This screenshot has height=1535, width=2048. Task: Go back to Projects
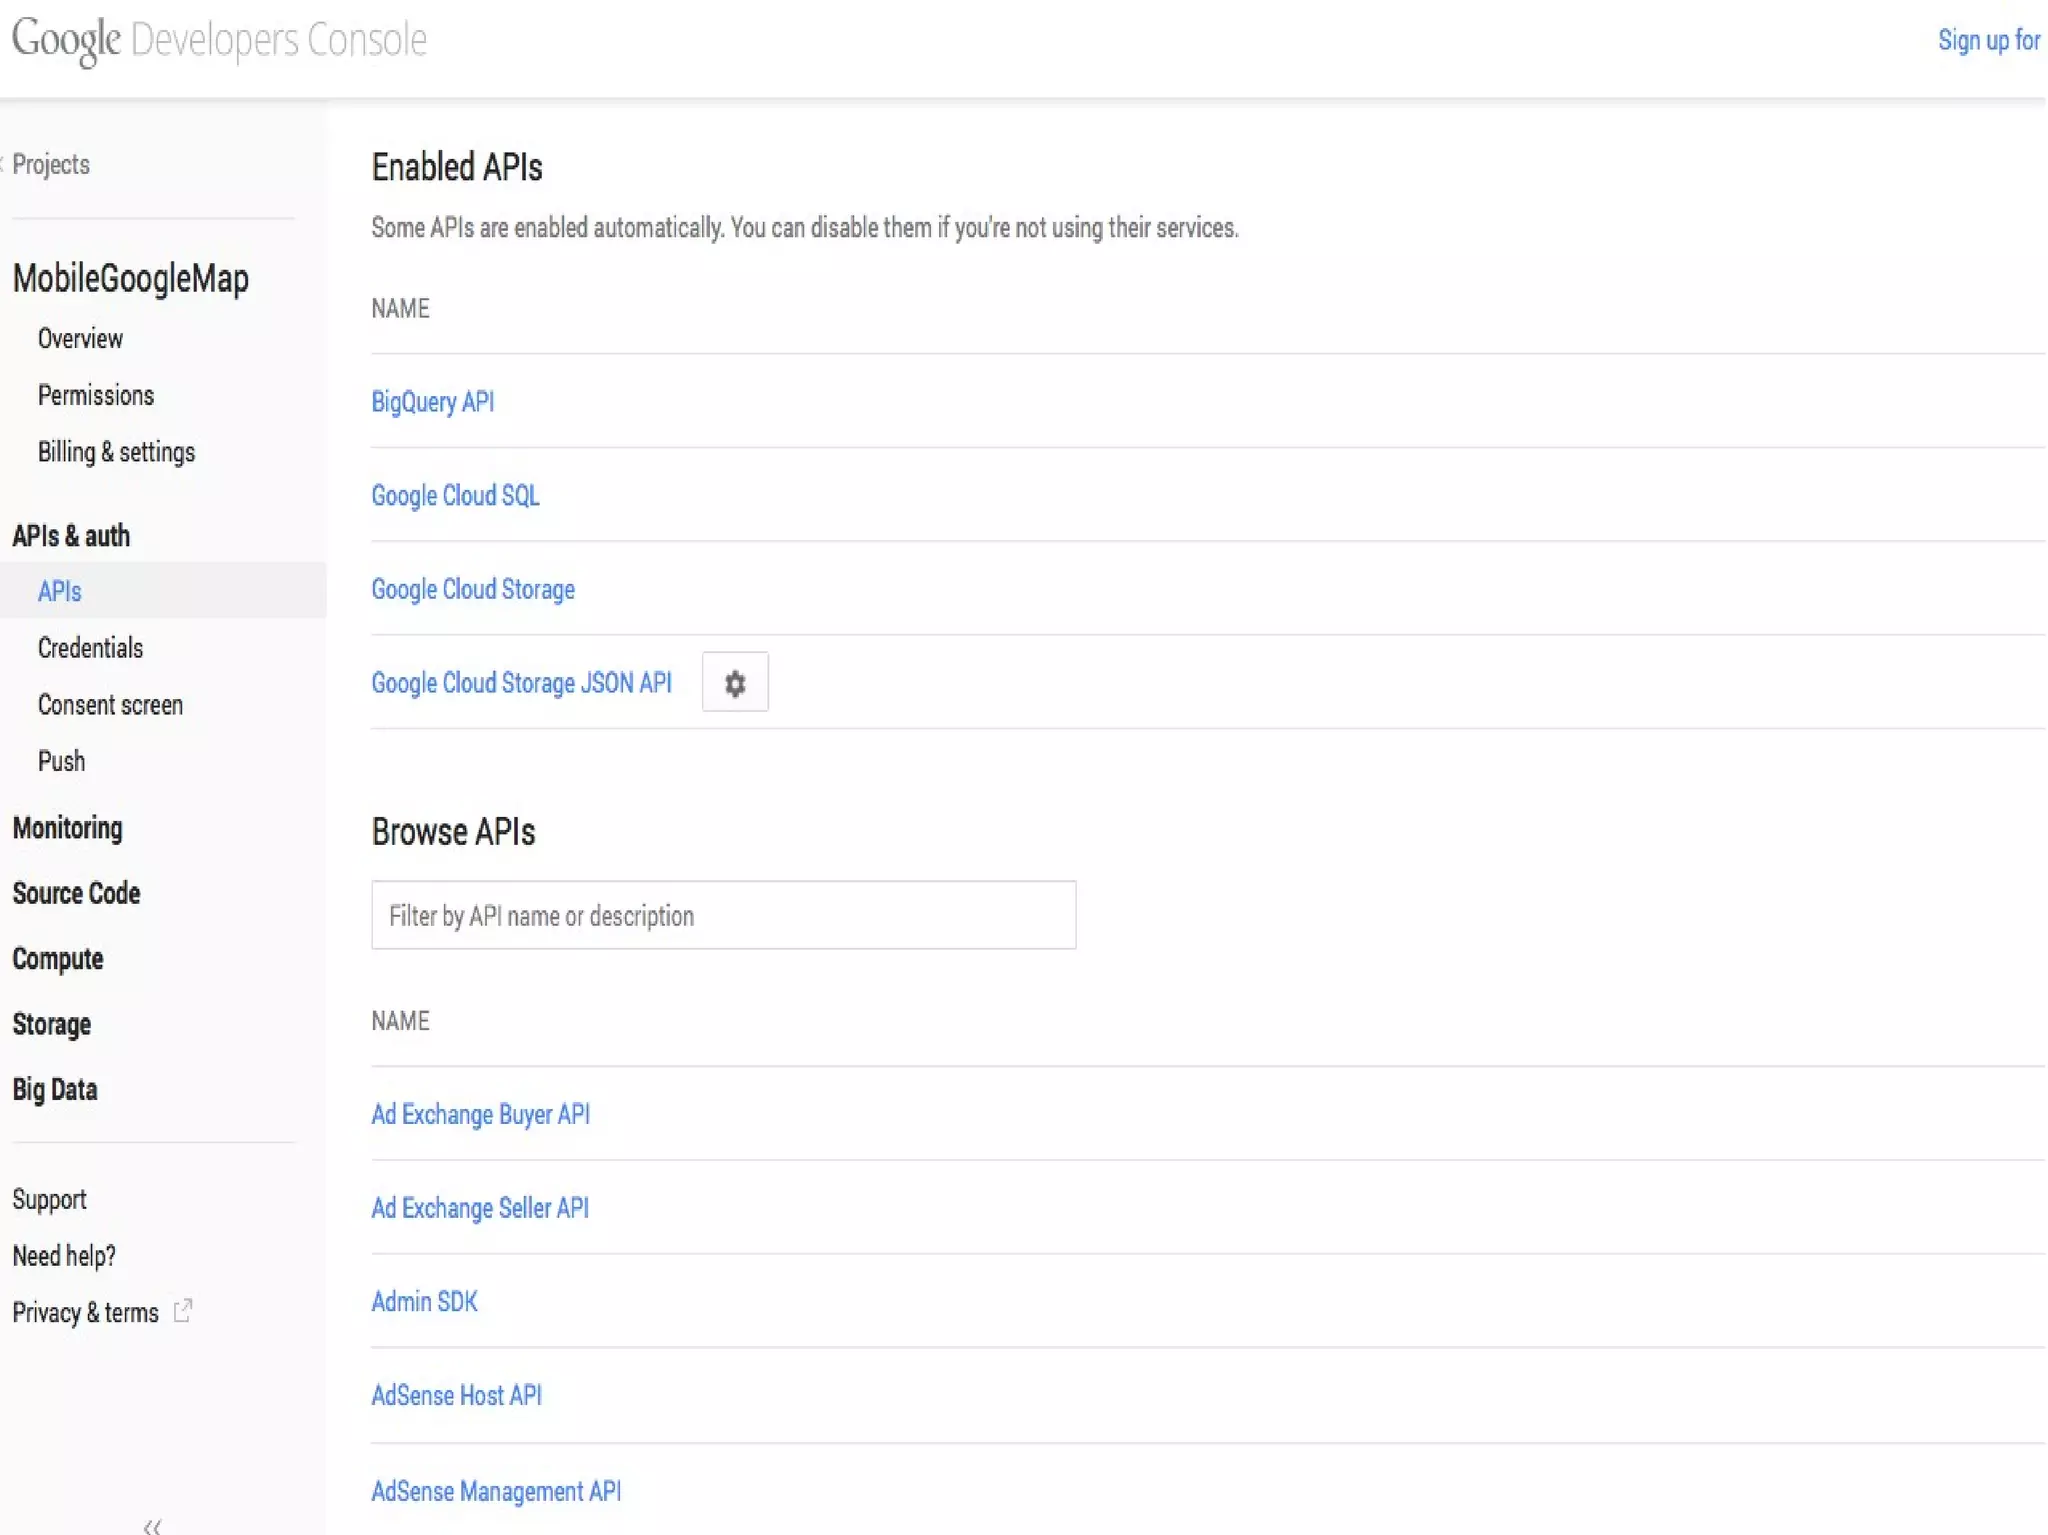point(50,164)
